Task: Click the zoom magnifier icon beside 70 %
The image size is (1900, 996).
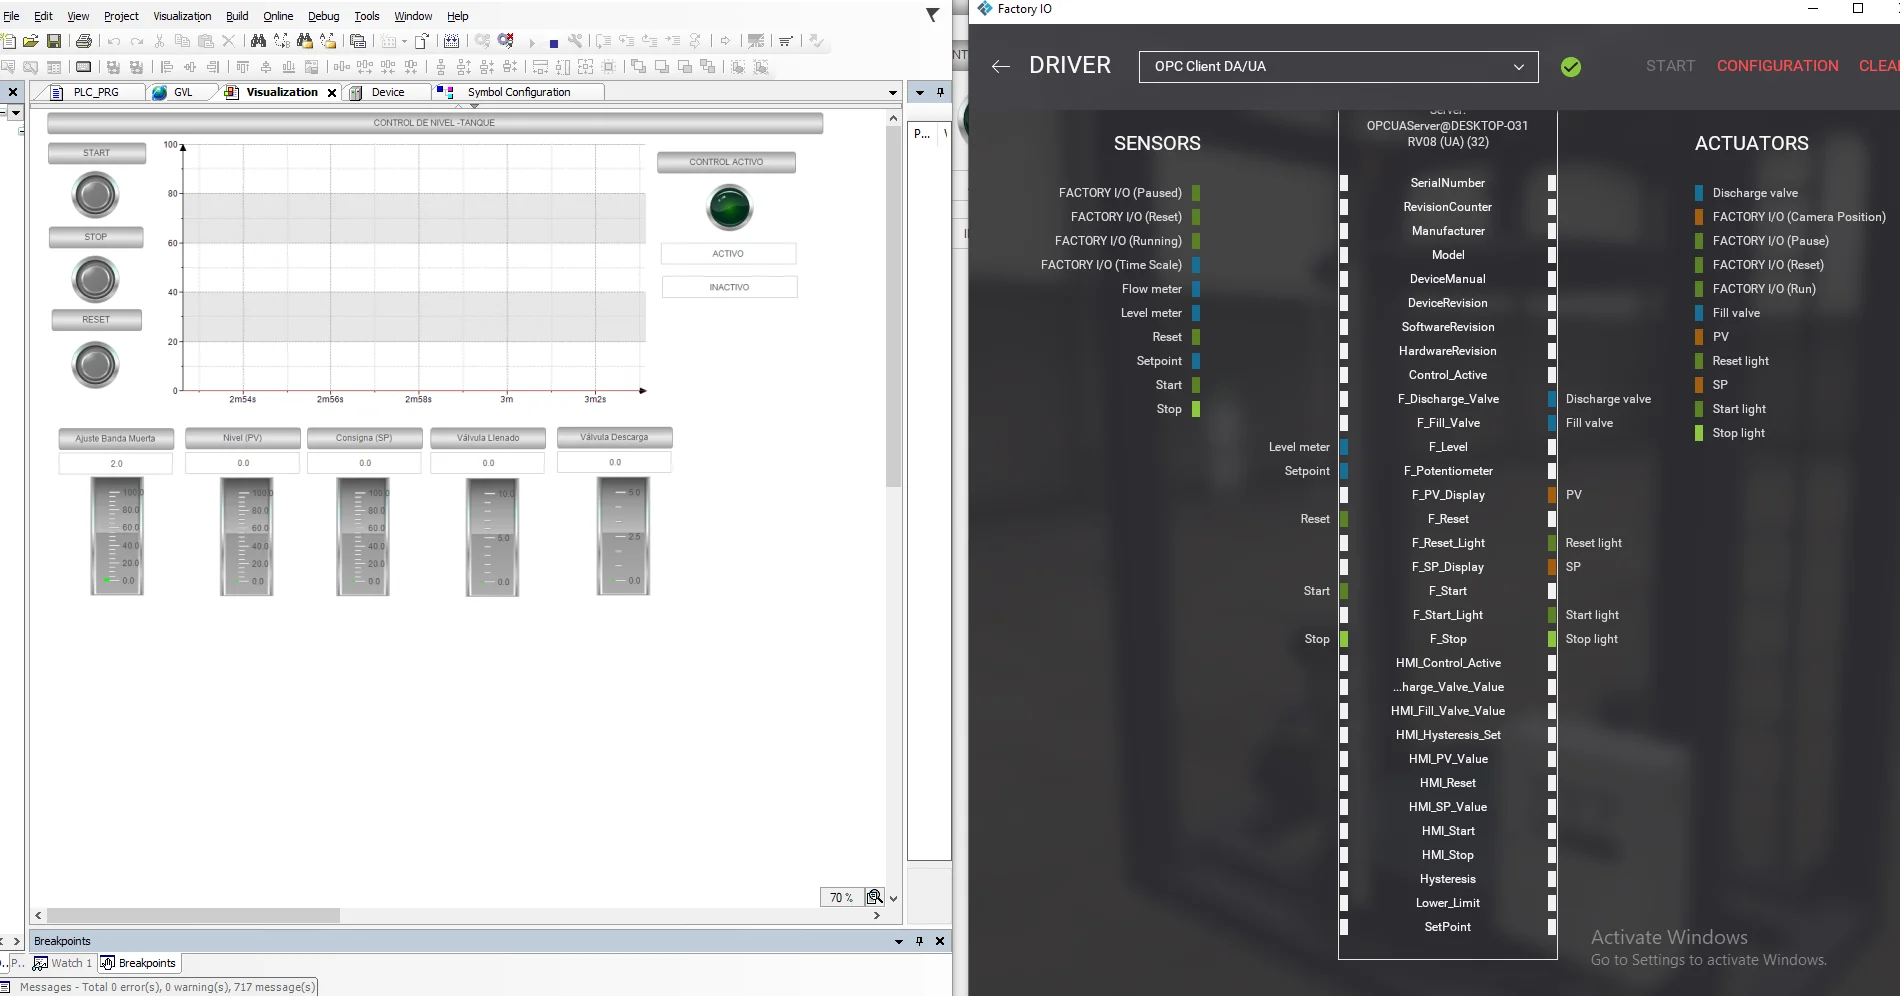Action: tap(874, 897)
